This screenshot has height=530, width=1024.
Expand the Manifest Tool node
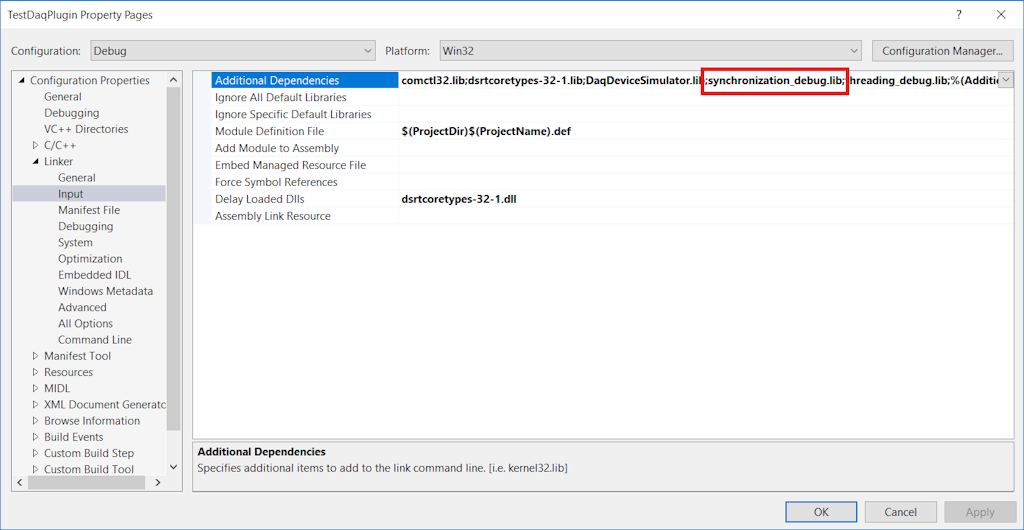pyautogui.click(x=35, y=356)
